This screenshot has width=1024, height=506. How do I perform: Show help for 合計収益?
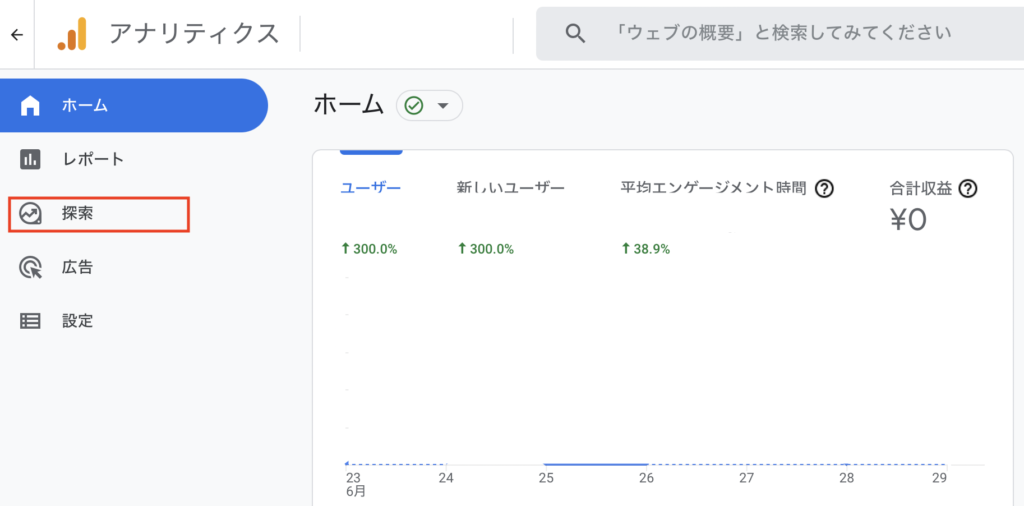point(968,188)
